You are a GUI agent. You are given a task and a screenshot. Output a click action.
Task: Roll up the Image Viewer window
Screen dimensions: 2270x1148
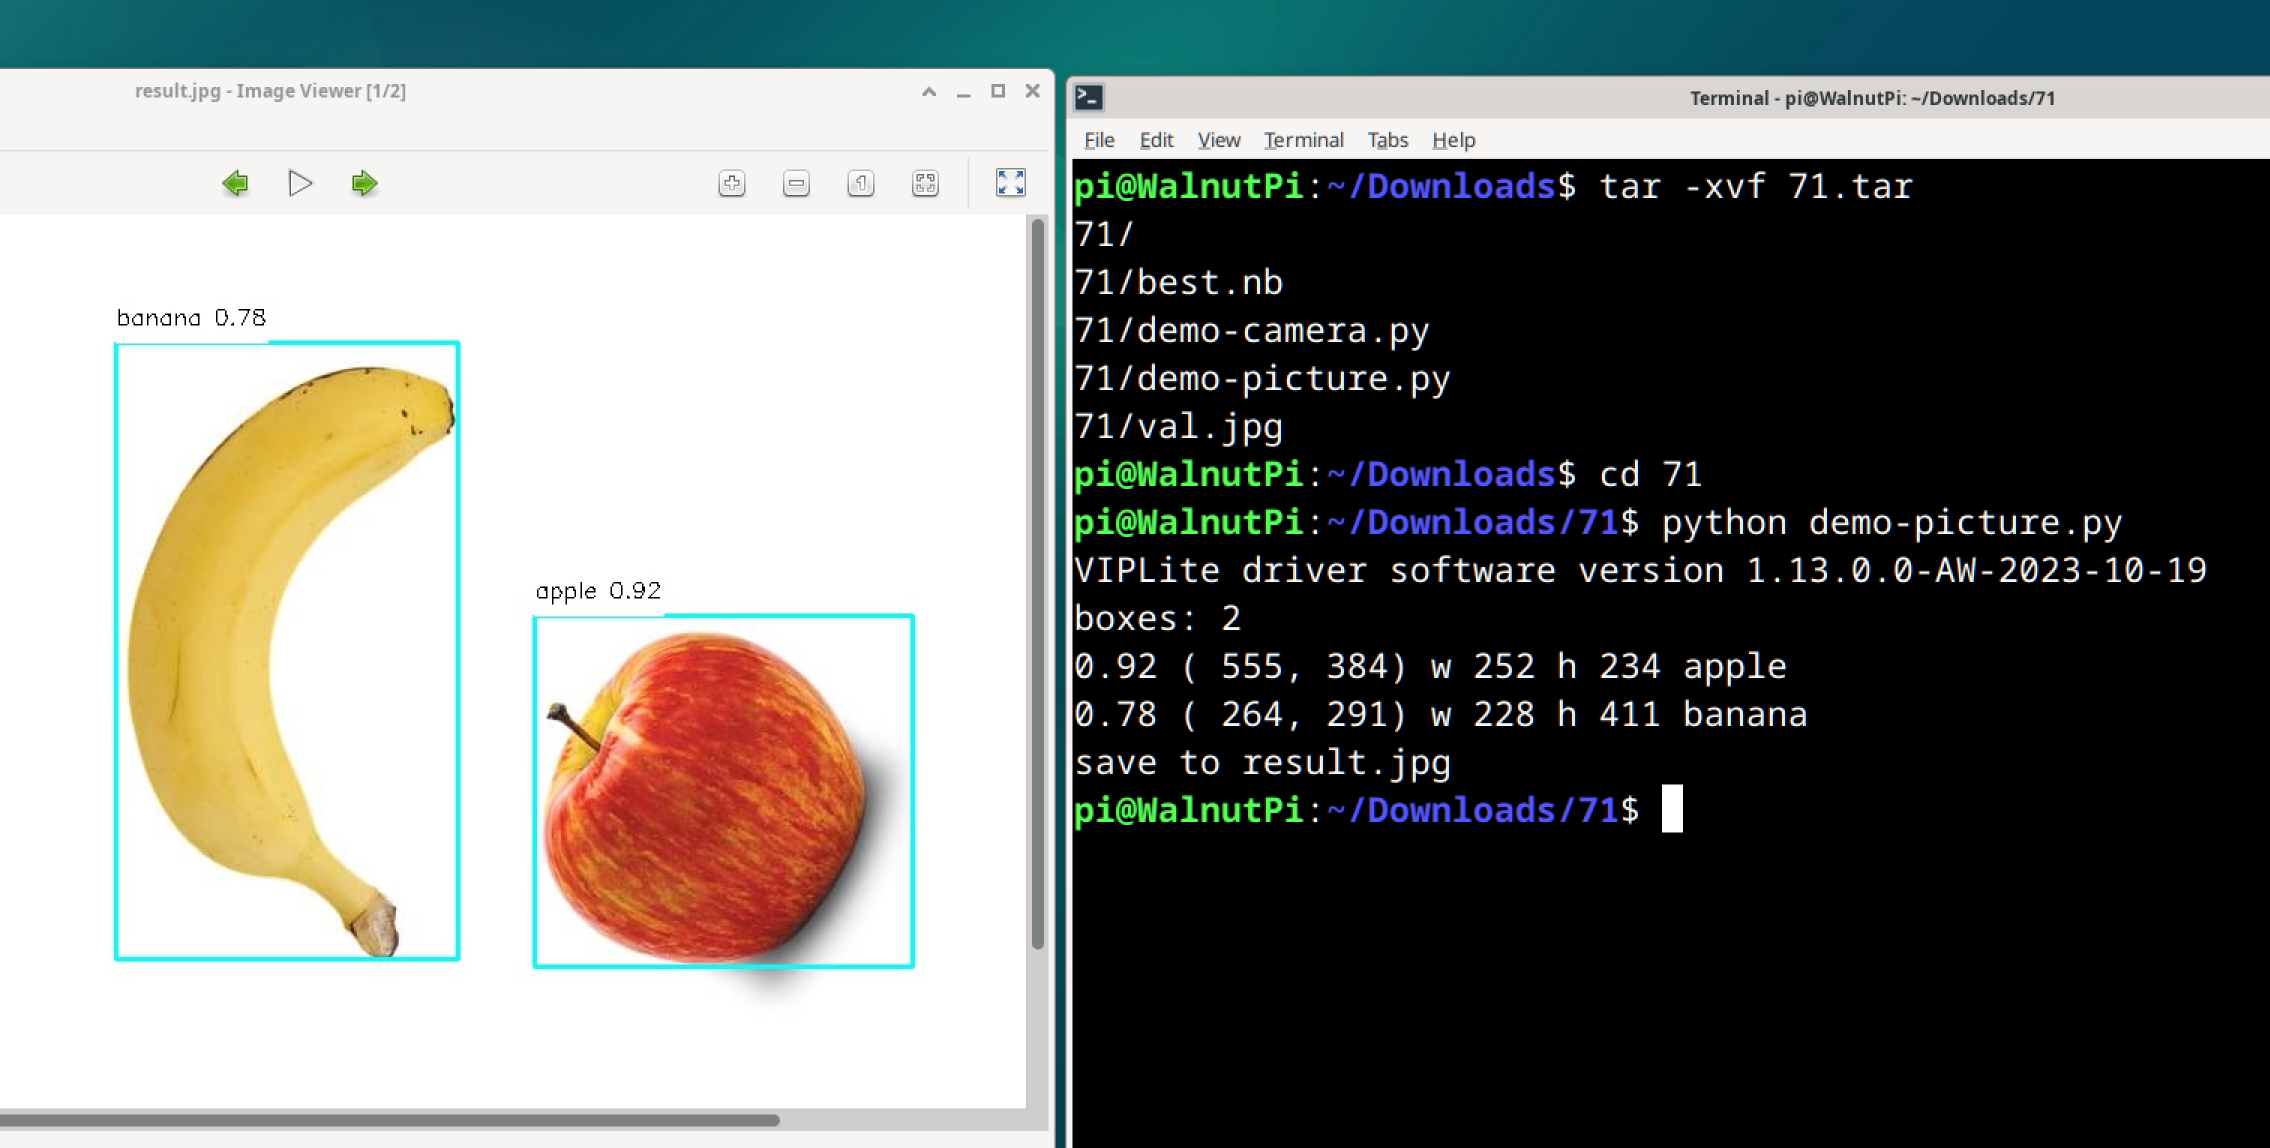929,91
